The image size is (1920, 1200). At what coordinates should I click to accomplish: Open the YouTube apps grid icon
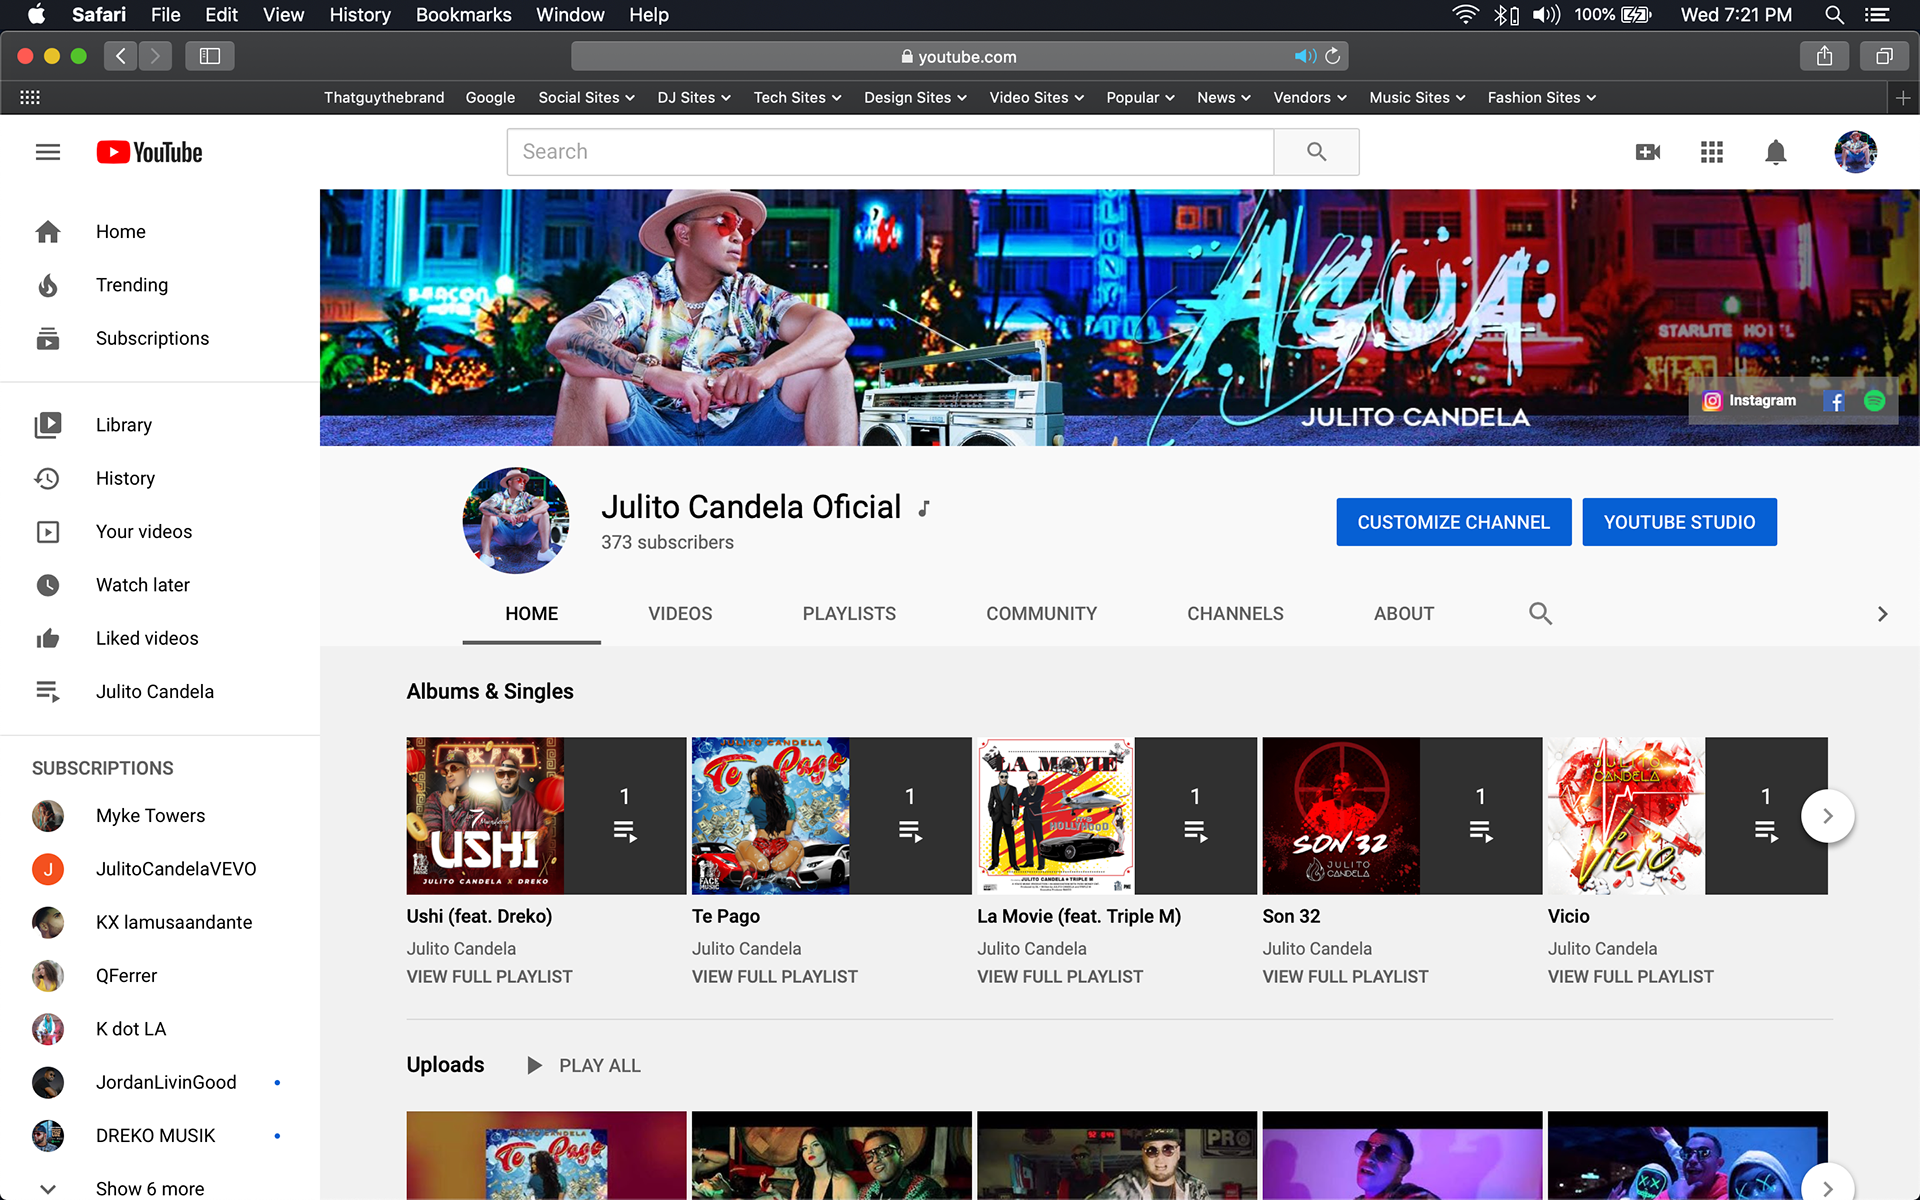click(x=1711, y=152)
